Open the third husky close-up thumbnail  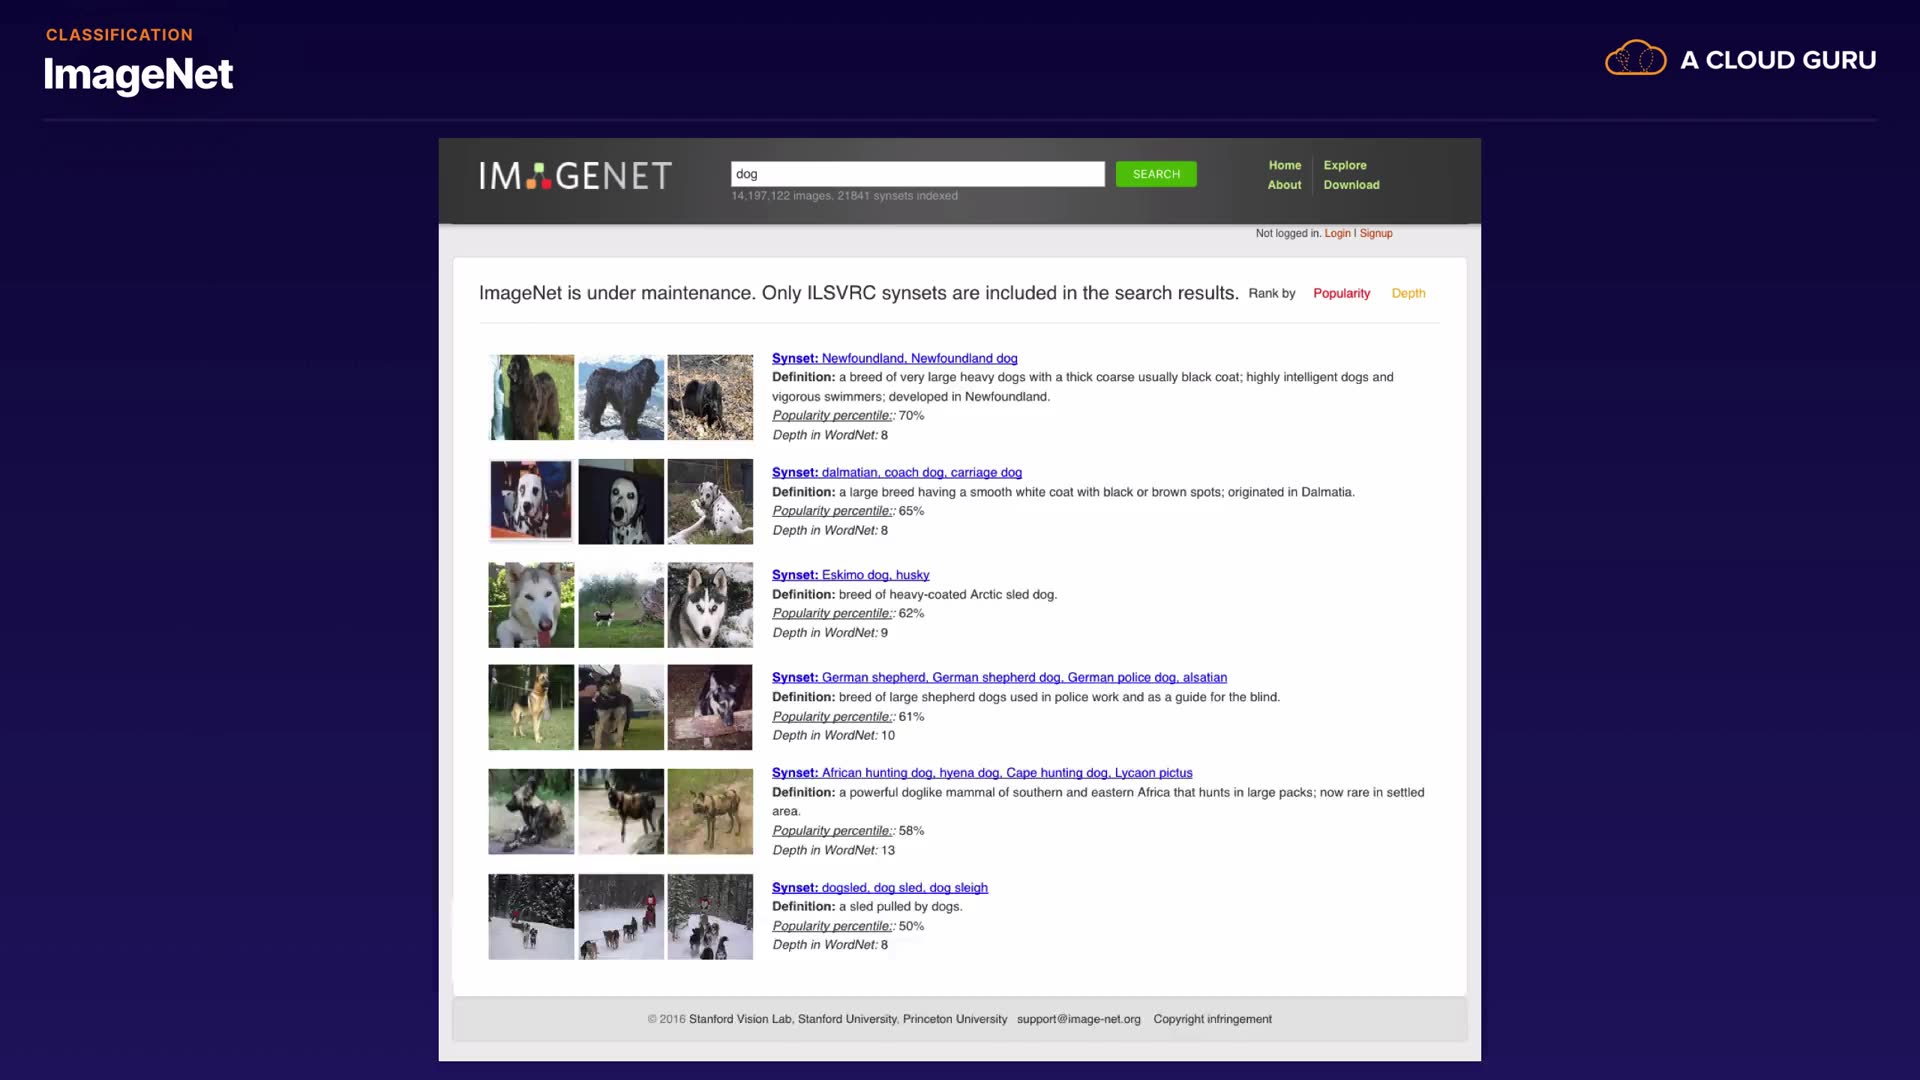710,604
